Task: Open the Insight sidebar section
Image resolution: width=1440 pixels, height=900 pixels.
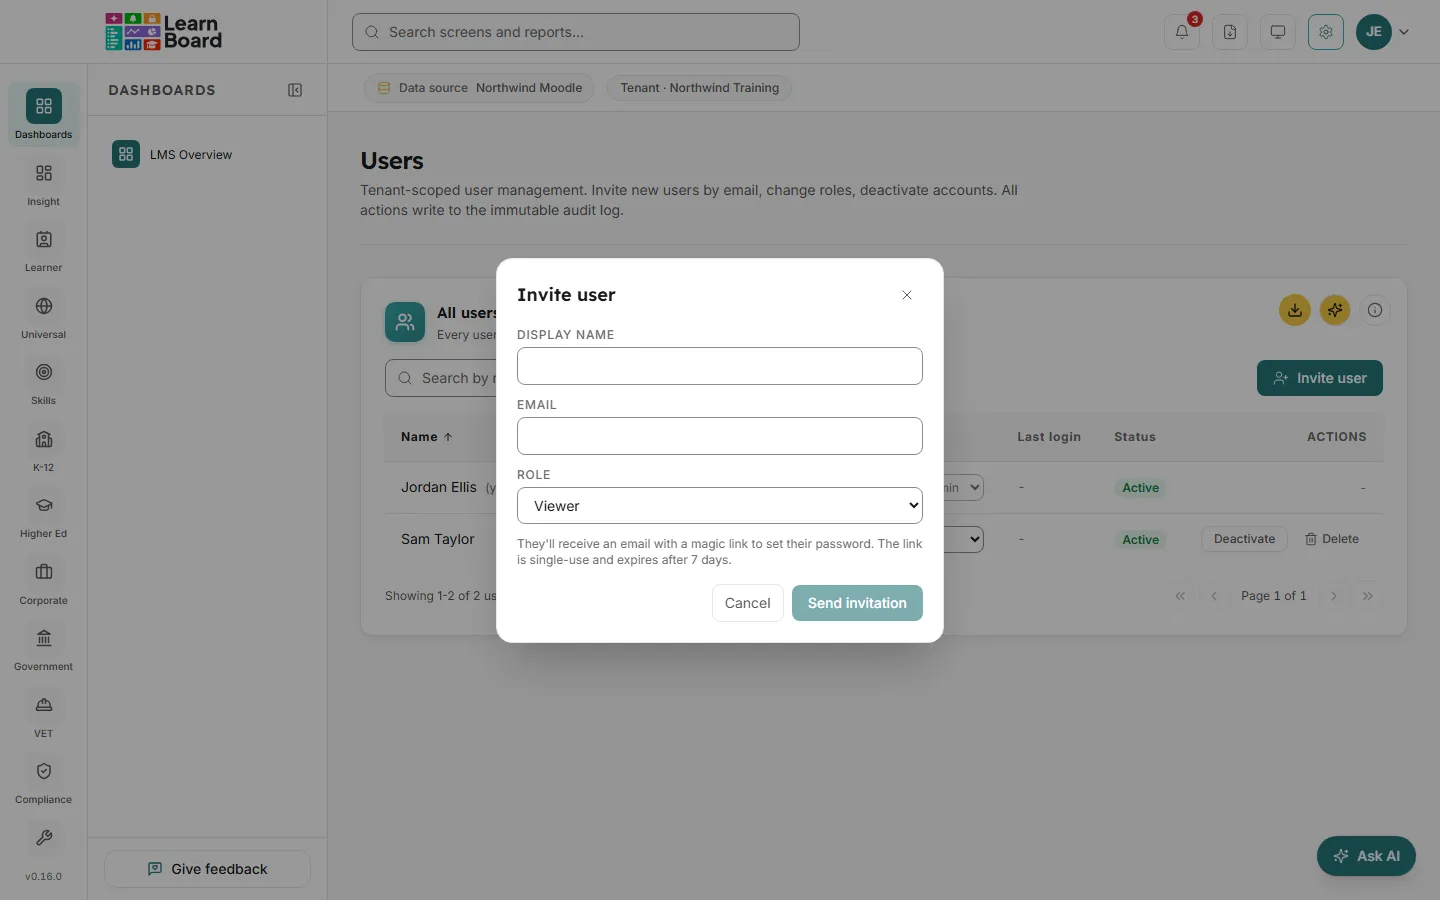Action: tap(44, 185)
